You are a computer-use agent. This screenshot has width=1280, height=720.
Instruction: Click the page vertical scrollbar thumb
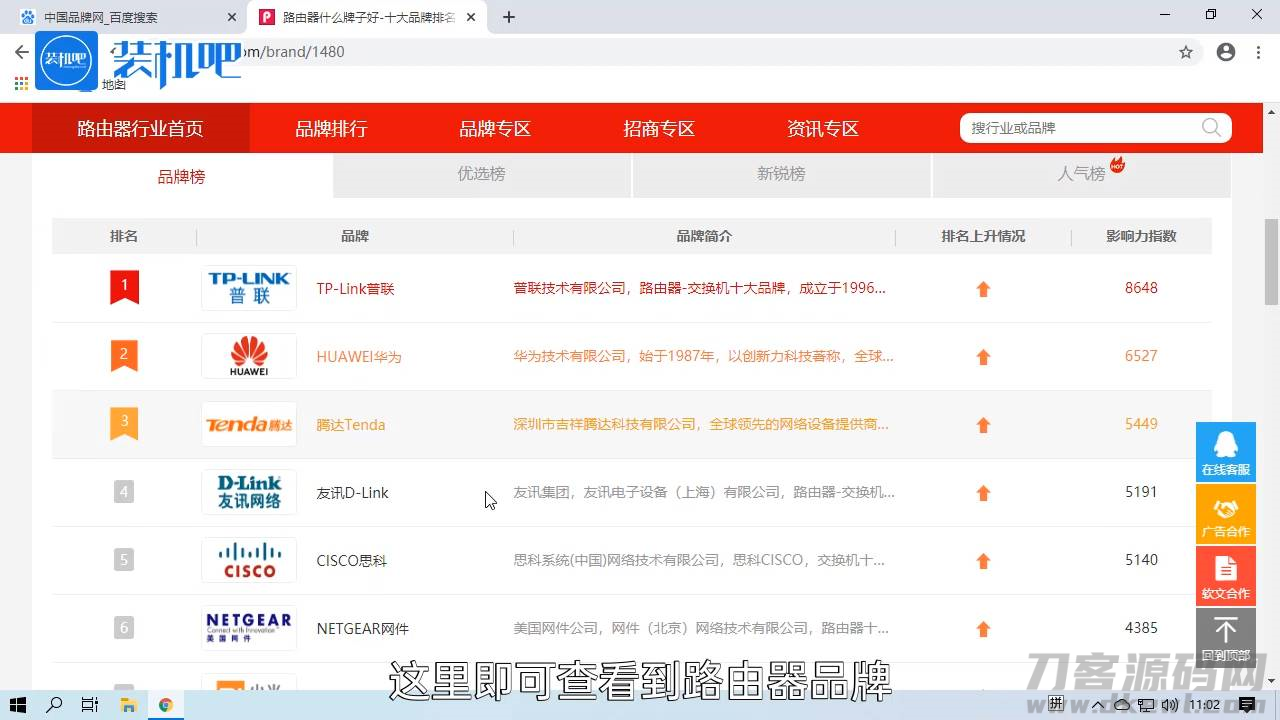(1272, 262)
